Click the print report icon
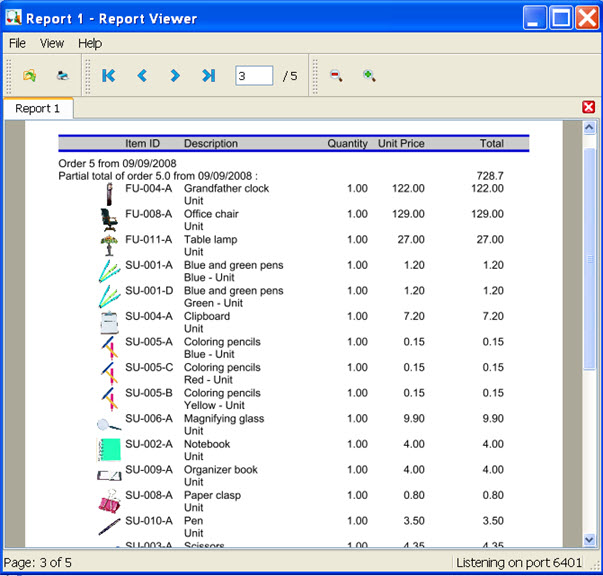 coord(62,75)
